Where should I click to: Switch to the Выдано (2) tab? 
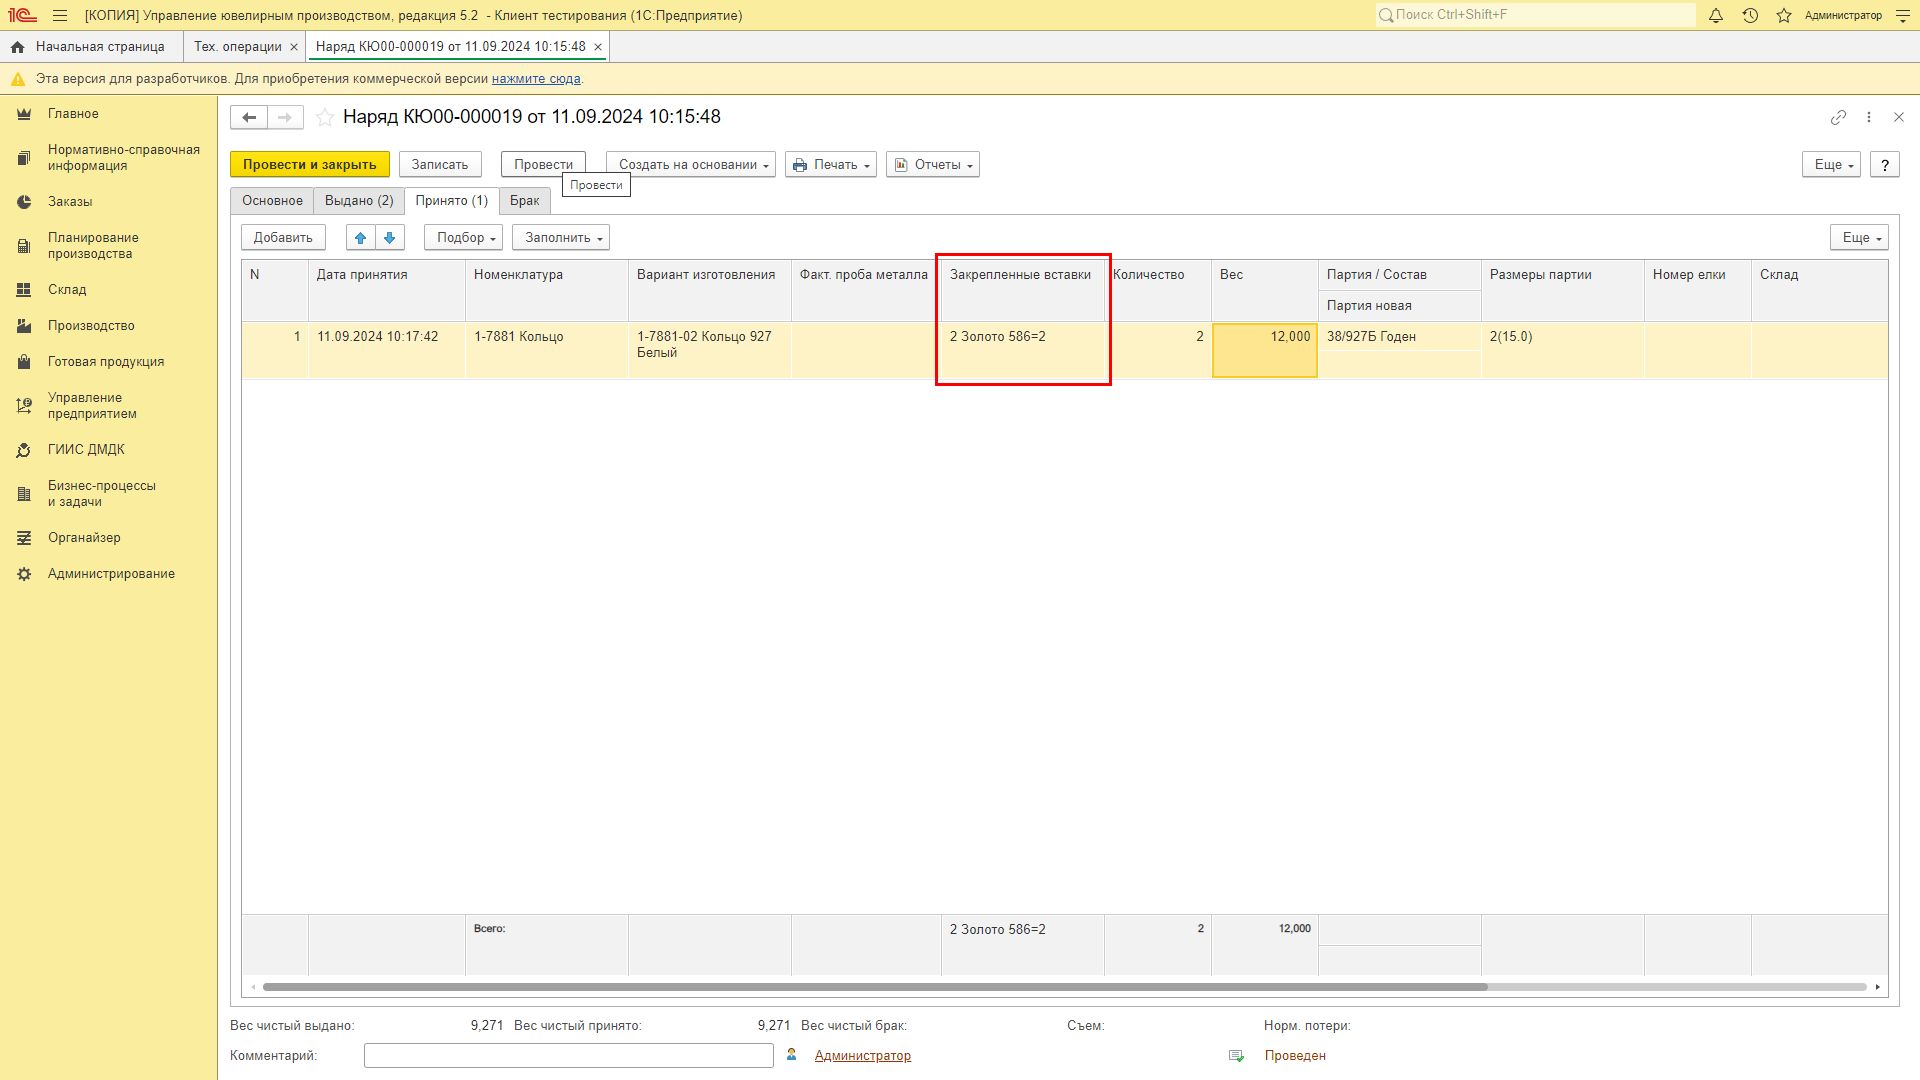(x=359, y=201)
